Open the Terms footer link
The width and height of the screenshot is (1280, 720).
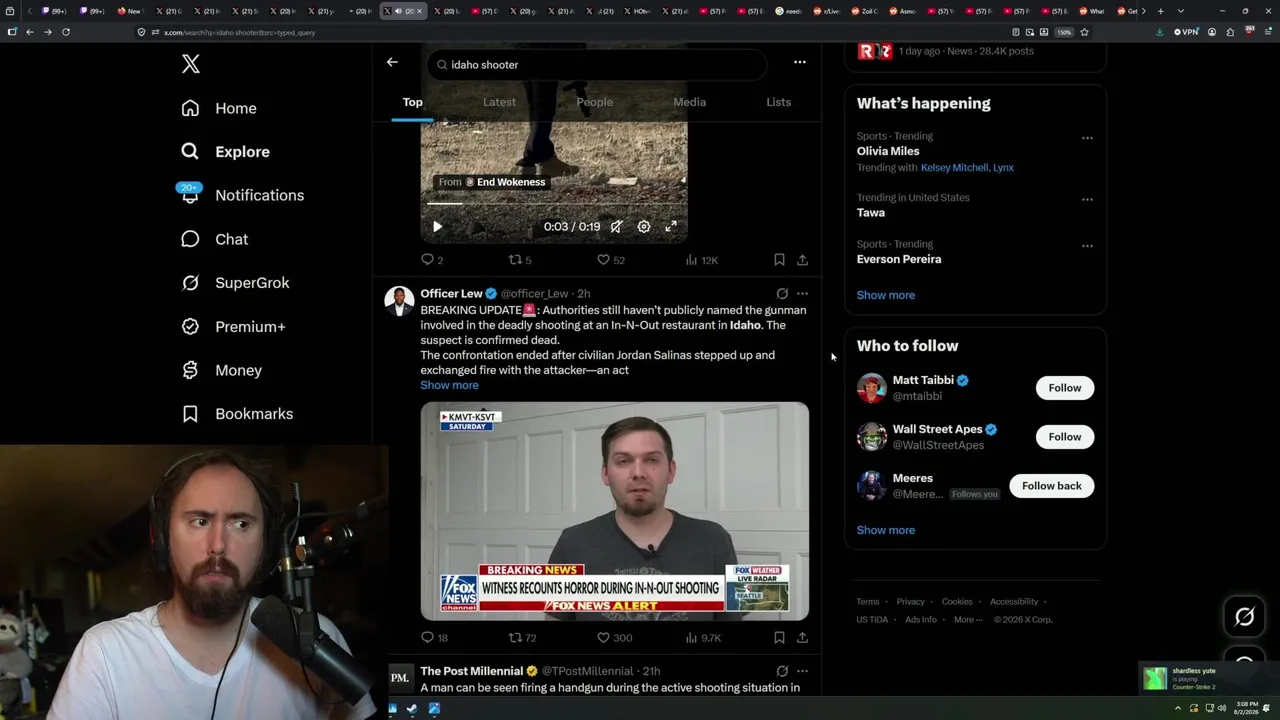868,602
